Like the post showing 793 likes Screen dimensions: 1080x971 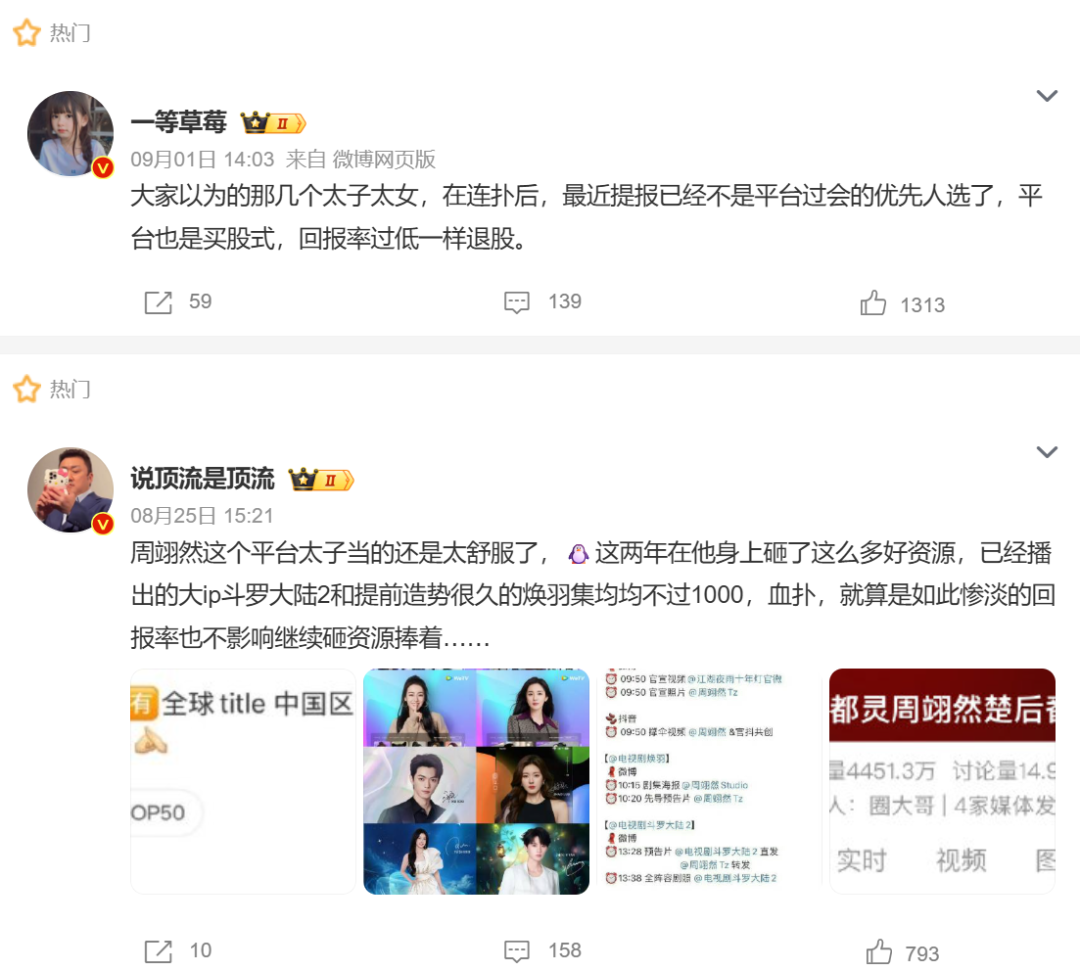click(x=878, y=952)
